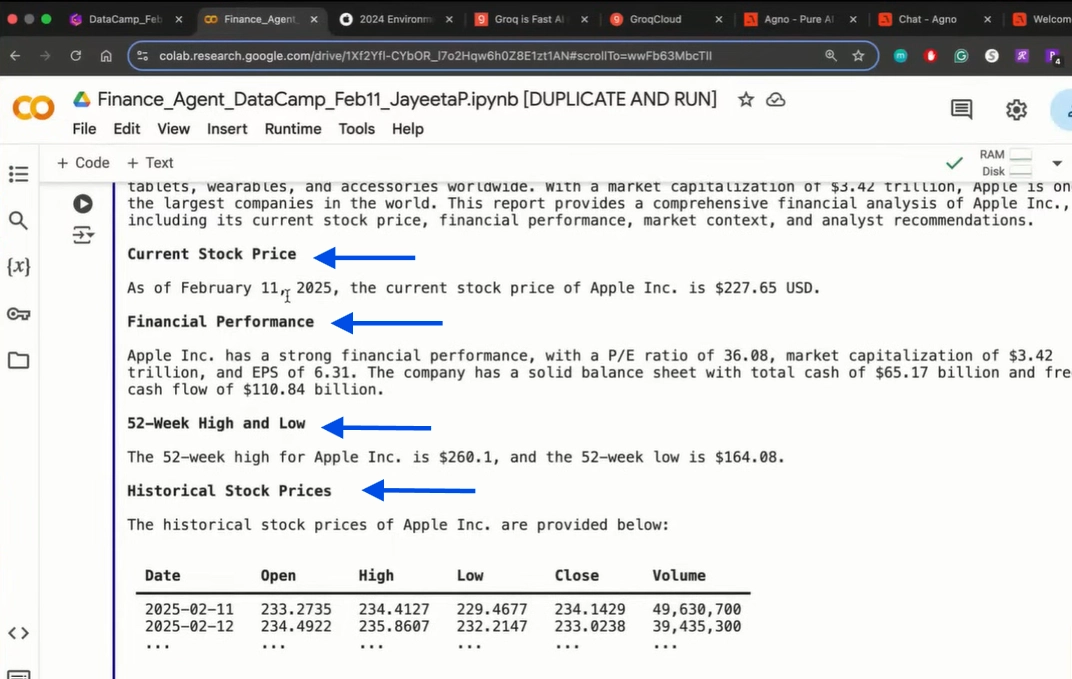
Task: Open the Edit menu
Action: click(126, 129)
